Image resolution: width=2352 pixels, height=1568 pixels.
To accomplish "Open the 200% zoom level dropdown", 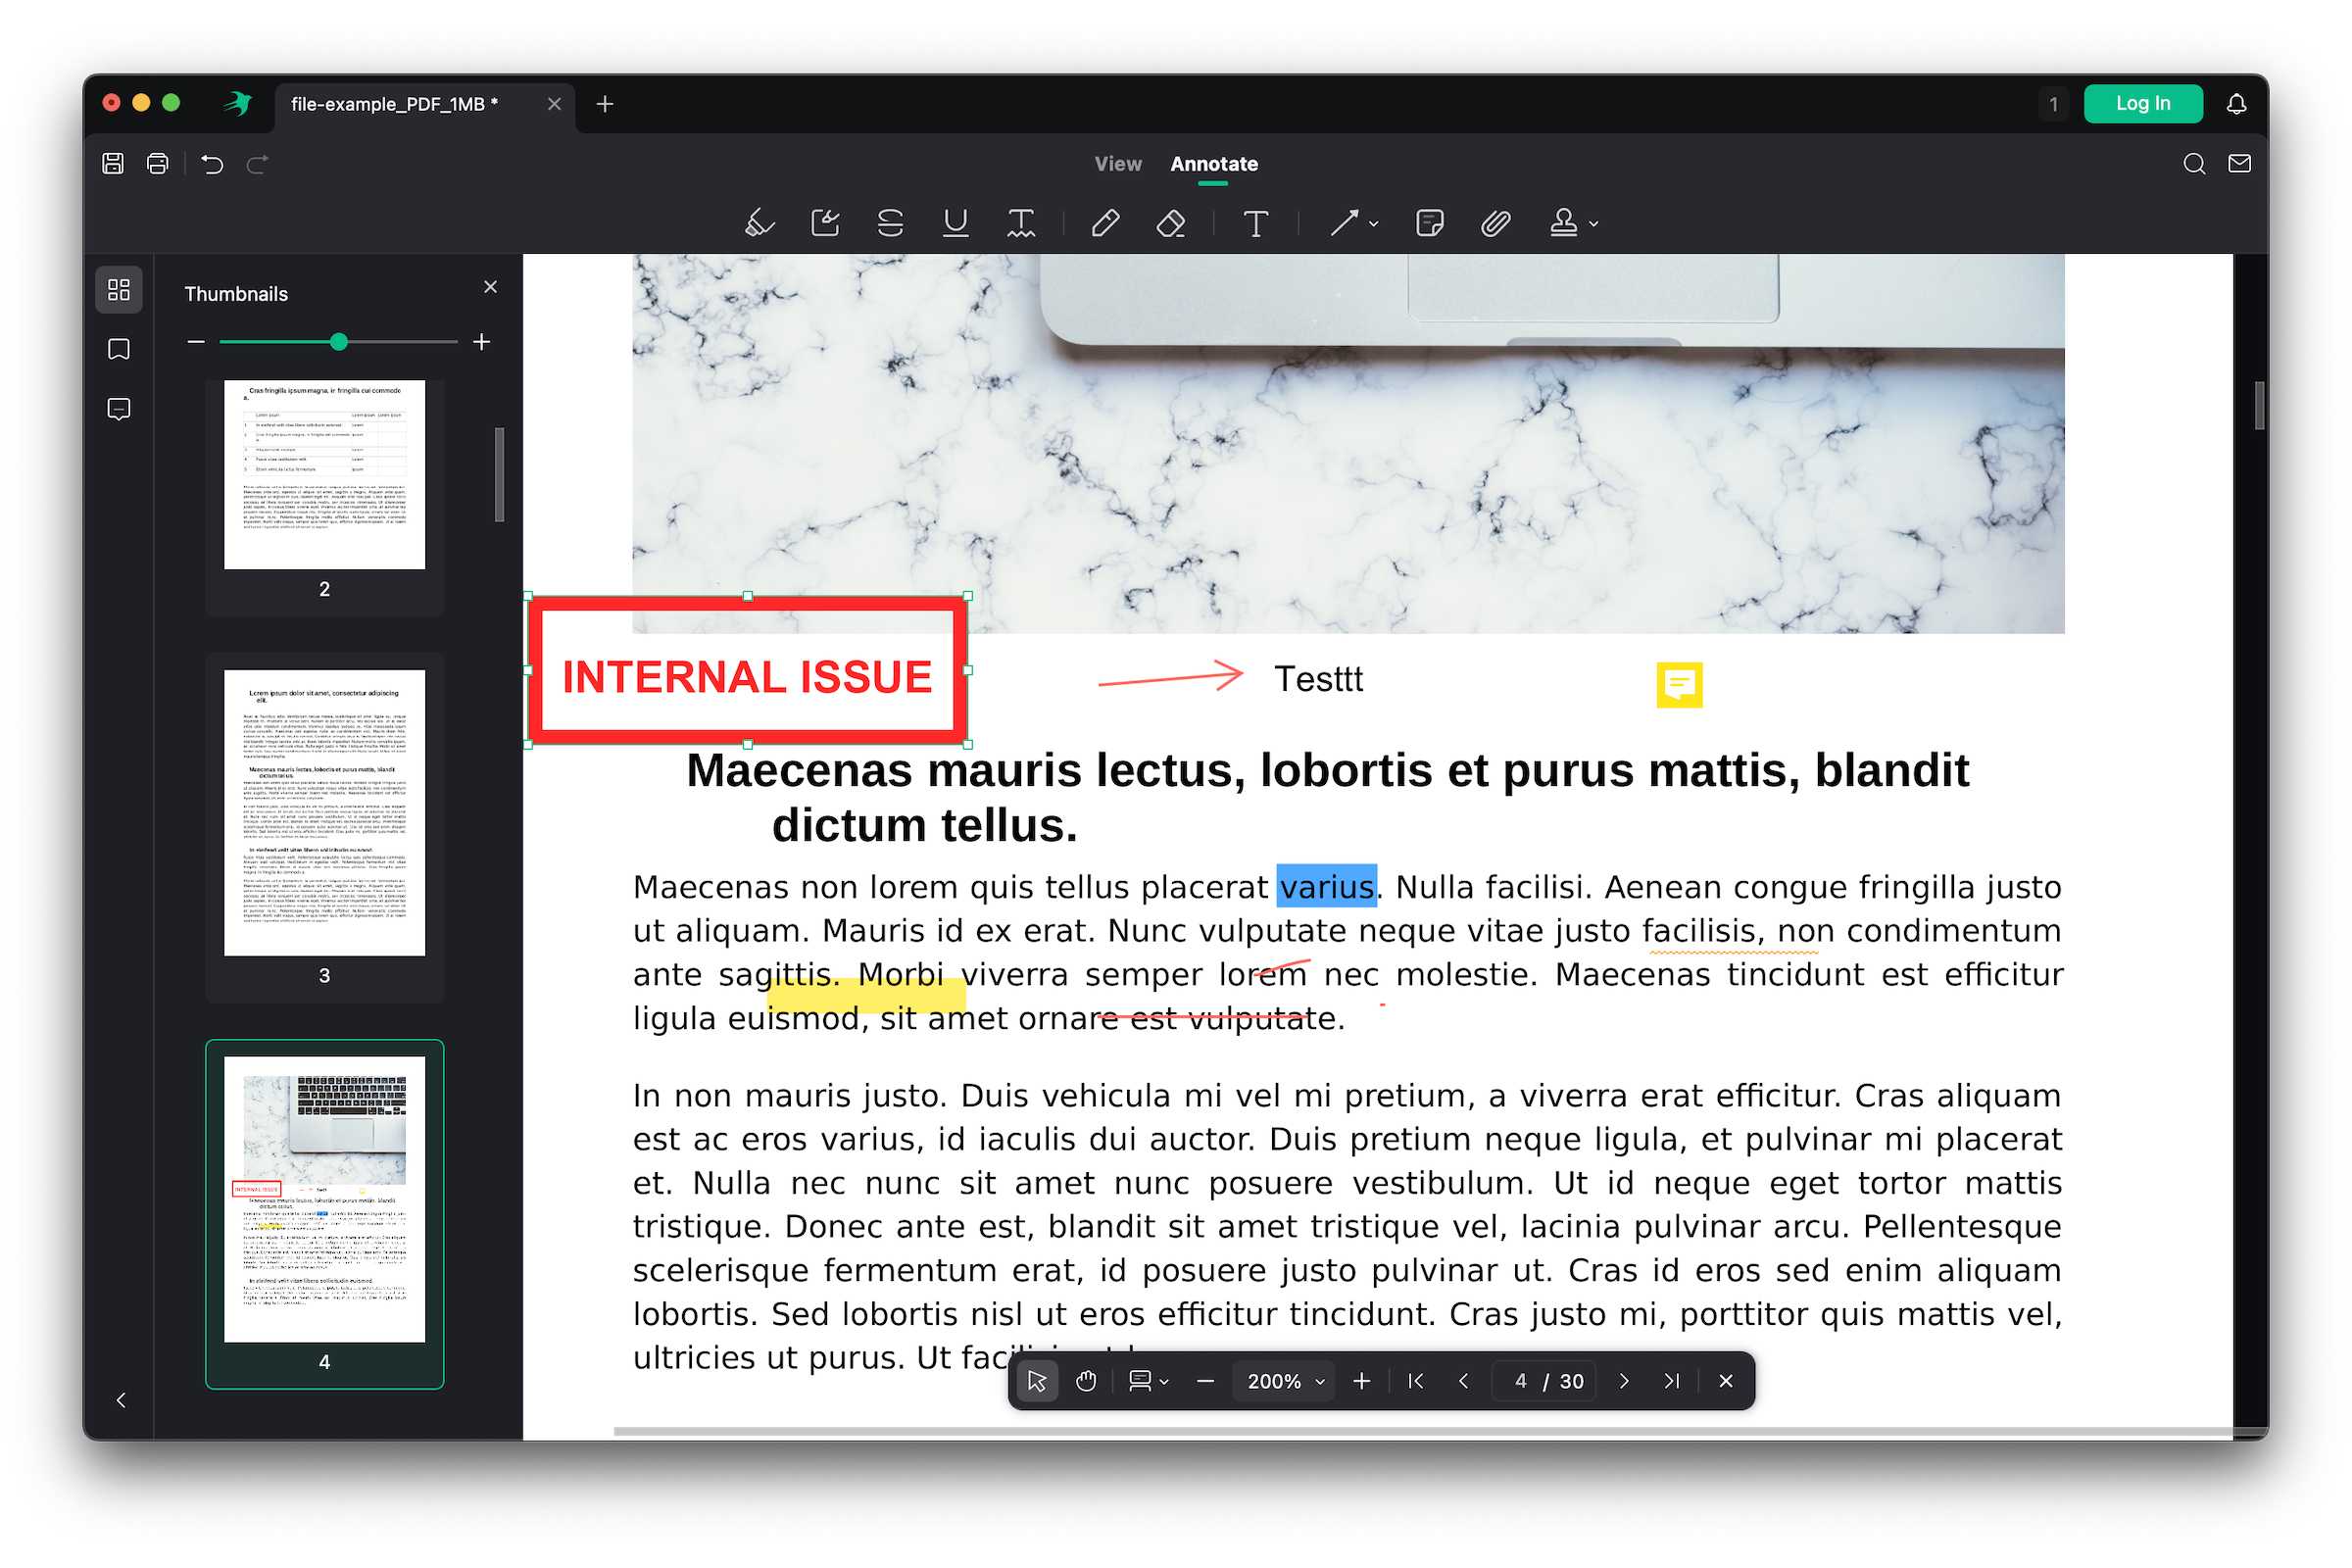I will [1285, 1381].
